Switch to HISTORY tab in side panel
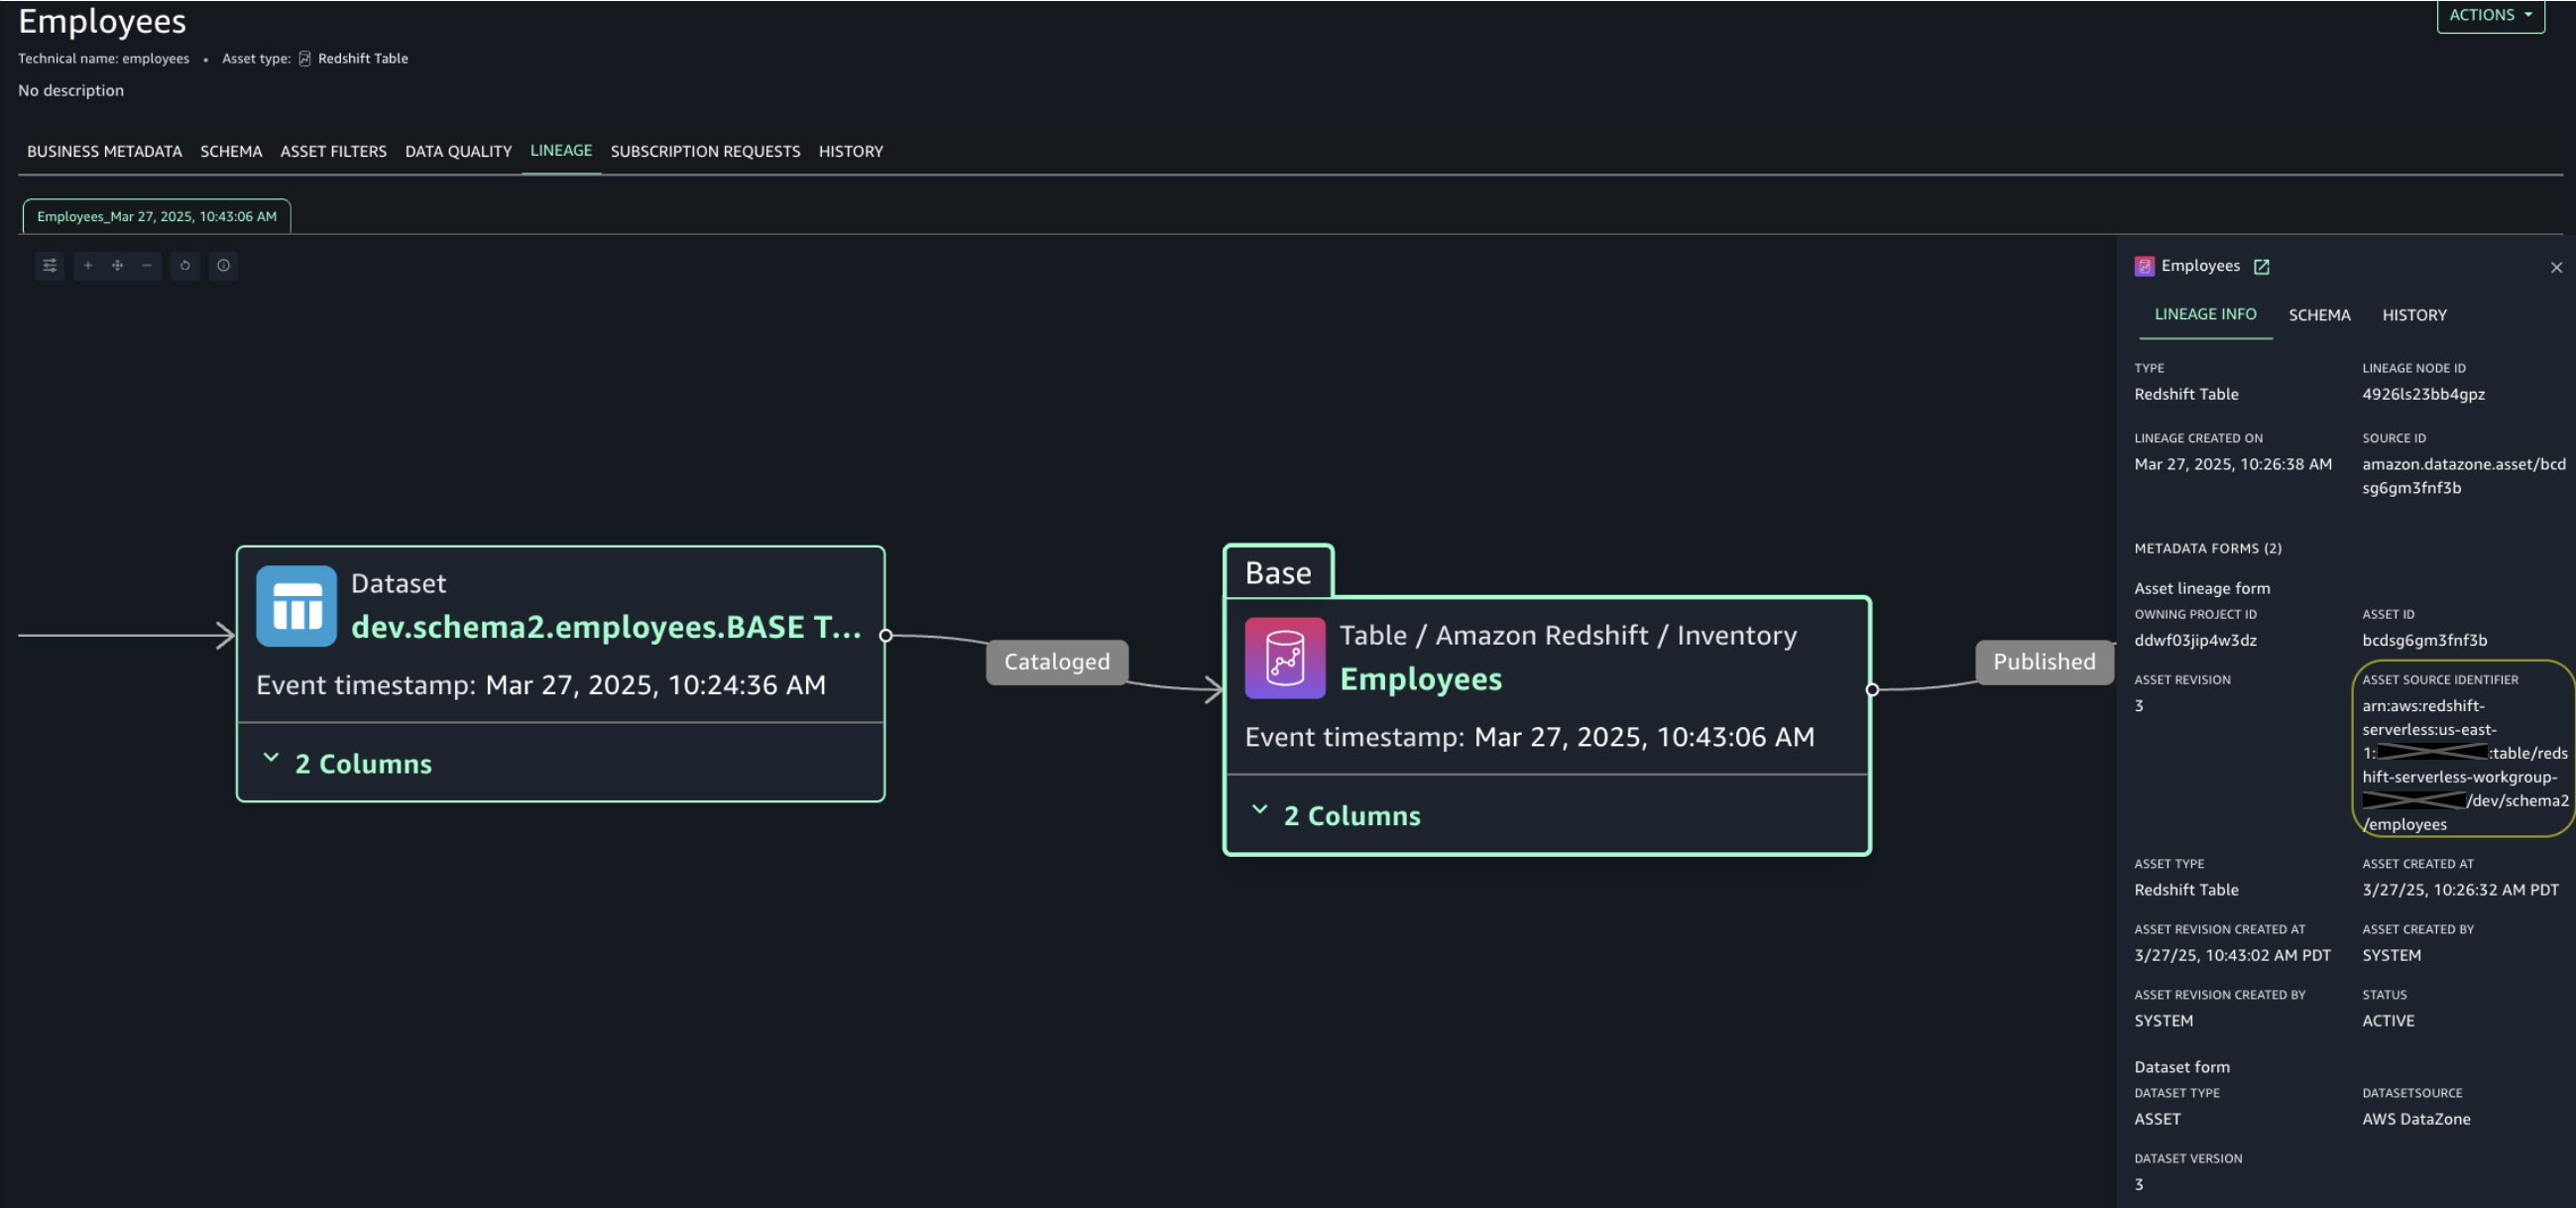 [x=2414, y=316]
